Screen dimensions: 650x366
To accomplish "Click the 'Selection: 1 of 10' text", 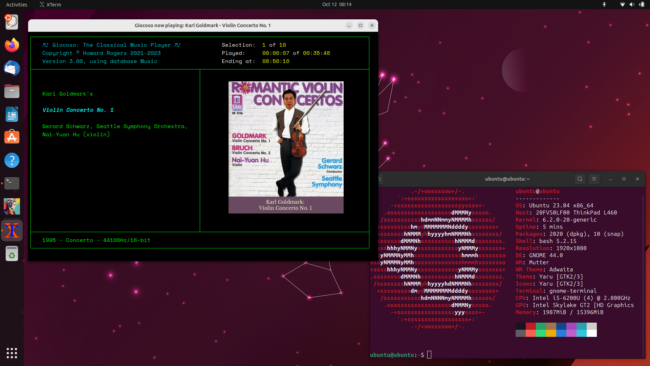I will pyautogui.click(x=254, y=45).
